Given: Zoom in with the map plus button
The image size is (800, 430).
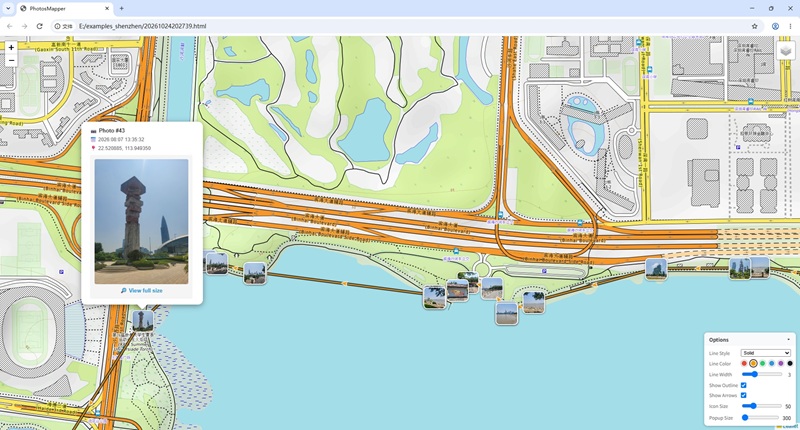Looking at the screenshot, I should tap(11, 47).
